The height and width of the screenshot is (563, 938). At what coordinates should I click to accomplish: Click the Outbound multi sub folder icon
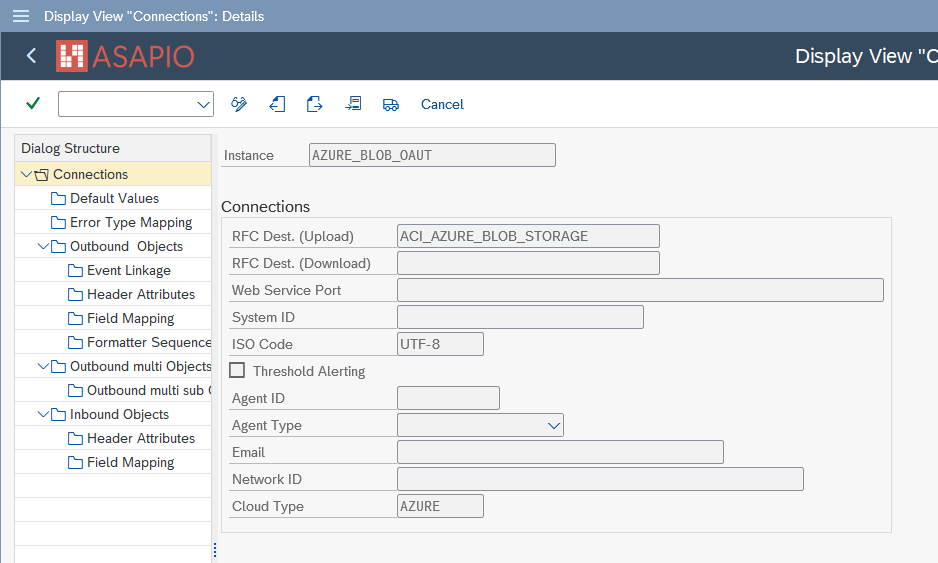(x=75, y=390)
